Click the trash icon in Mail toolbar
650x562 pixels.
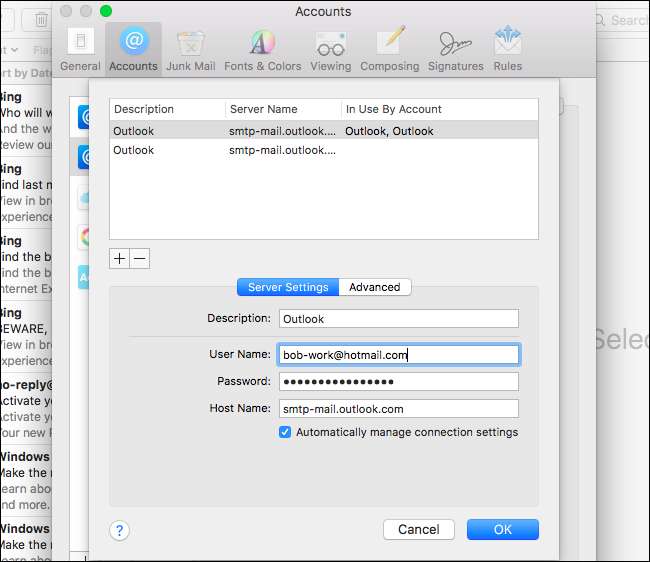(x=41, y=19)
